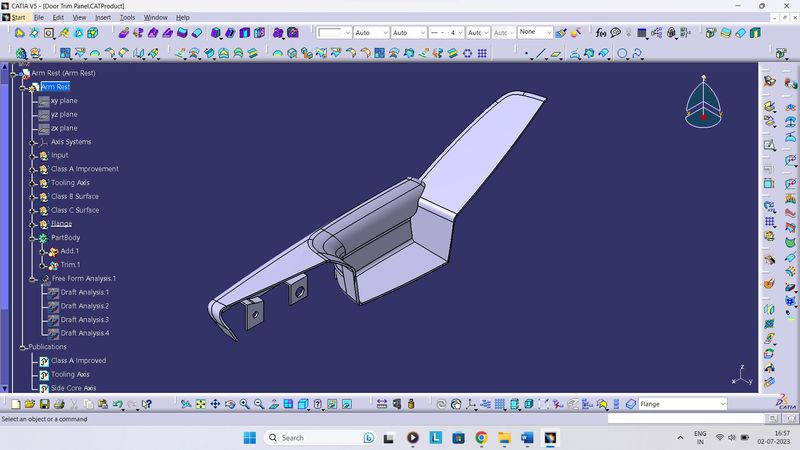Select the Fit All In icon
Screen dimensions: 800x450
(x=200, y=404)
